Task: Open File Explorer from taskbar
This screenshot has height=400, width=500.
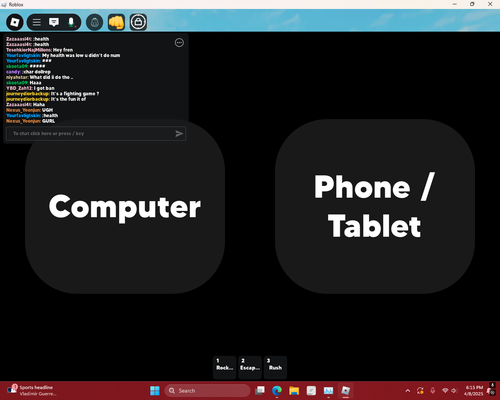Action: point(294,390)
